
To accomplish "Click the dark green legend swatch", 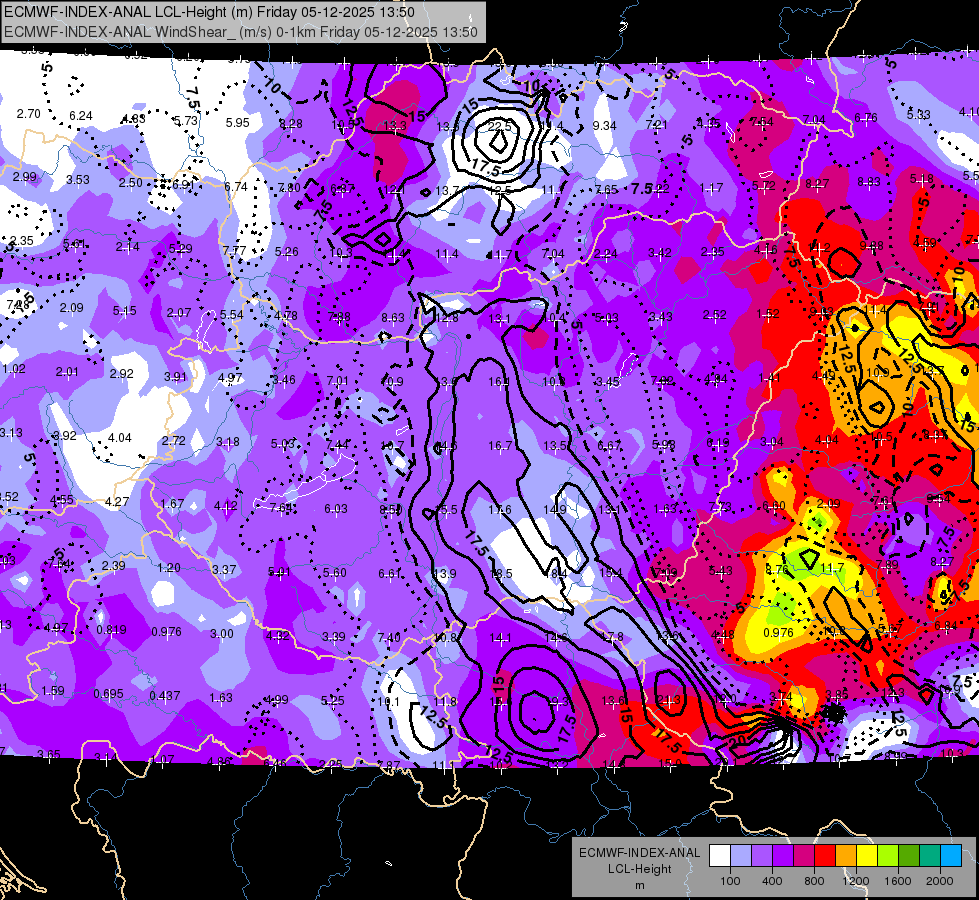I will click(x=909, y=856).
